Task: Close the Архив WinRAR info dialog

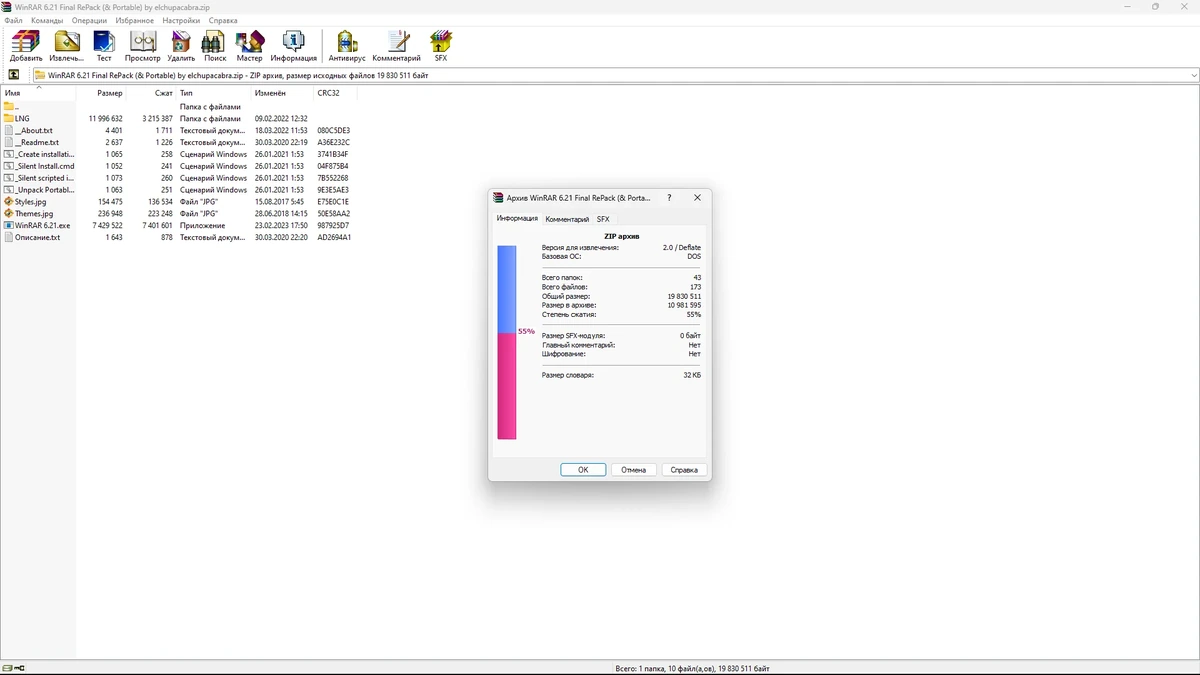Action: coord(697,198)
